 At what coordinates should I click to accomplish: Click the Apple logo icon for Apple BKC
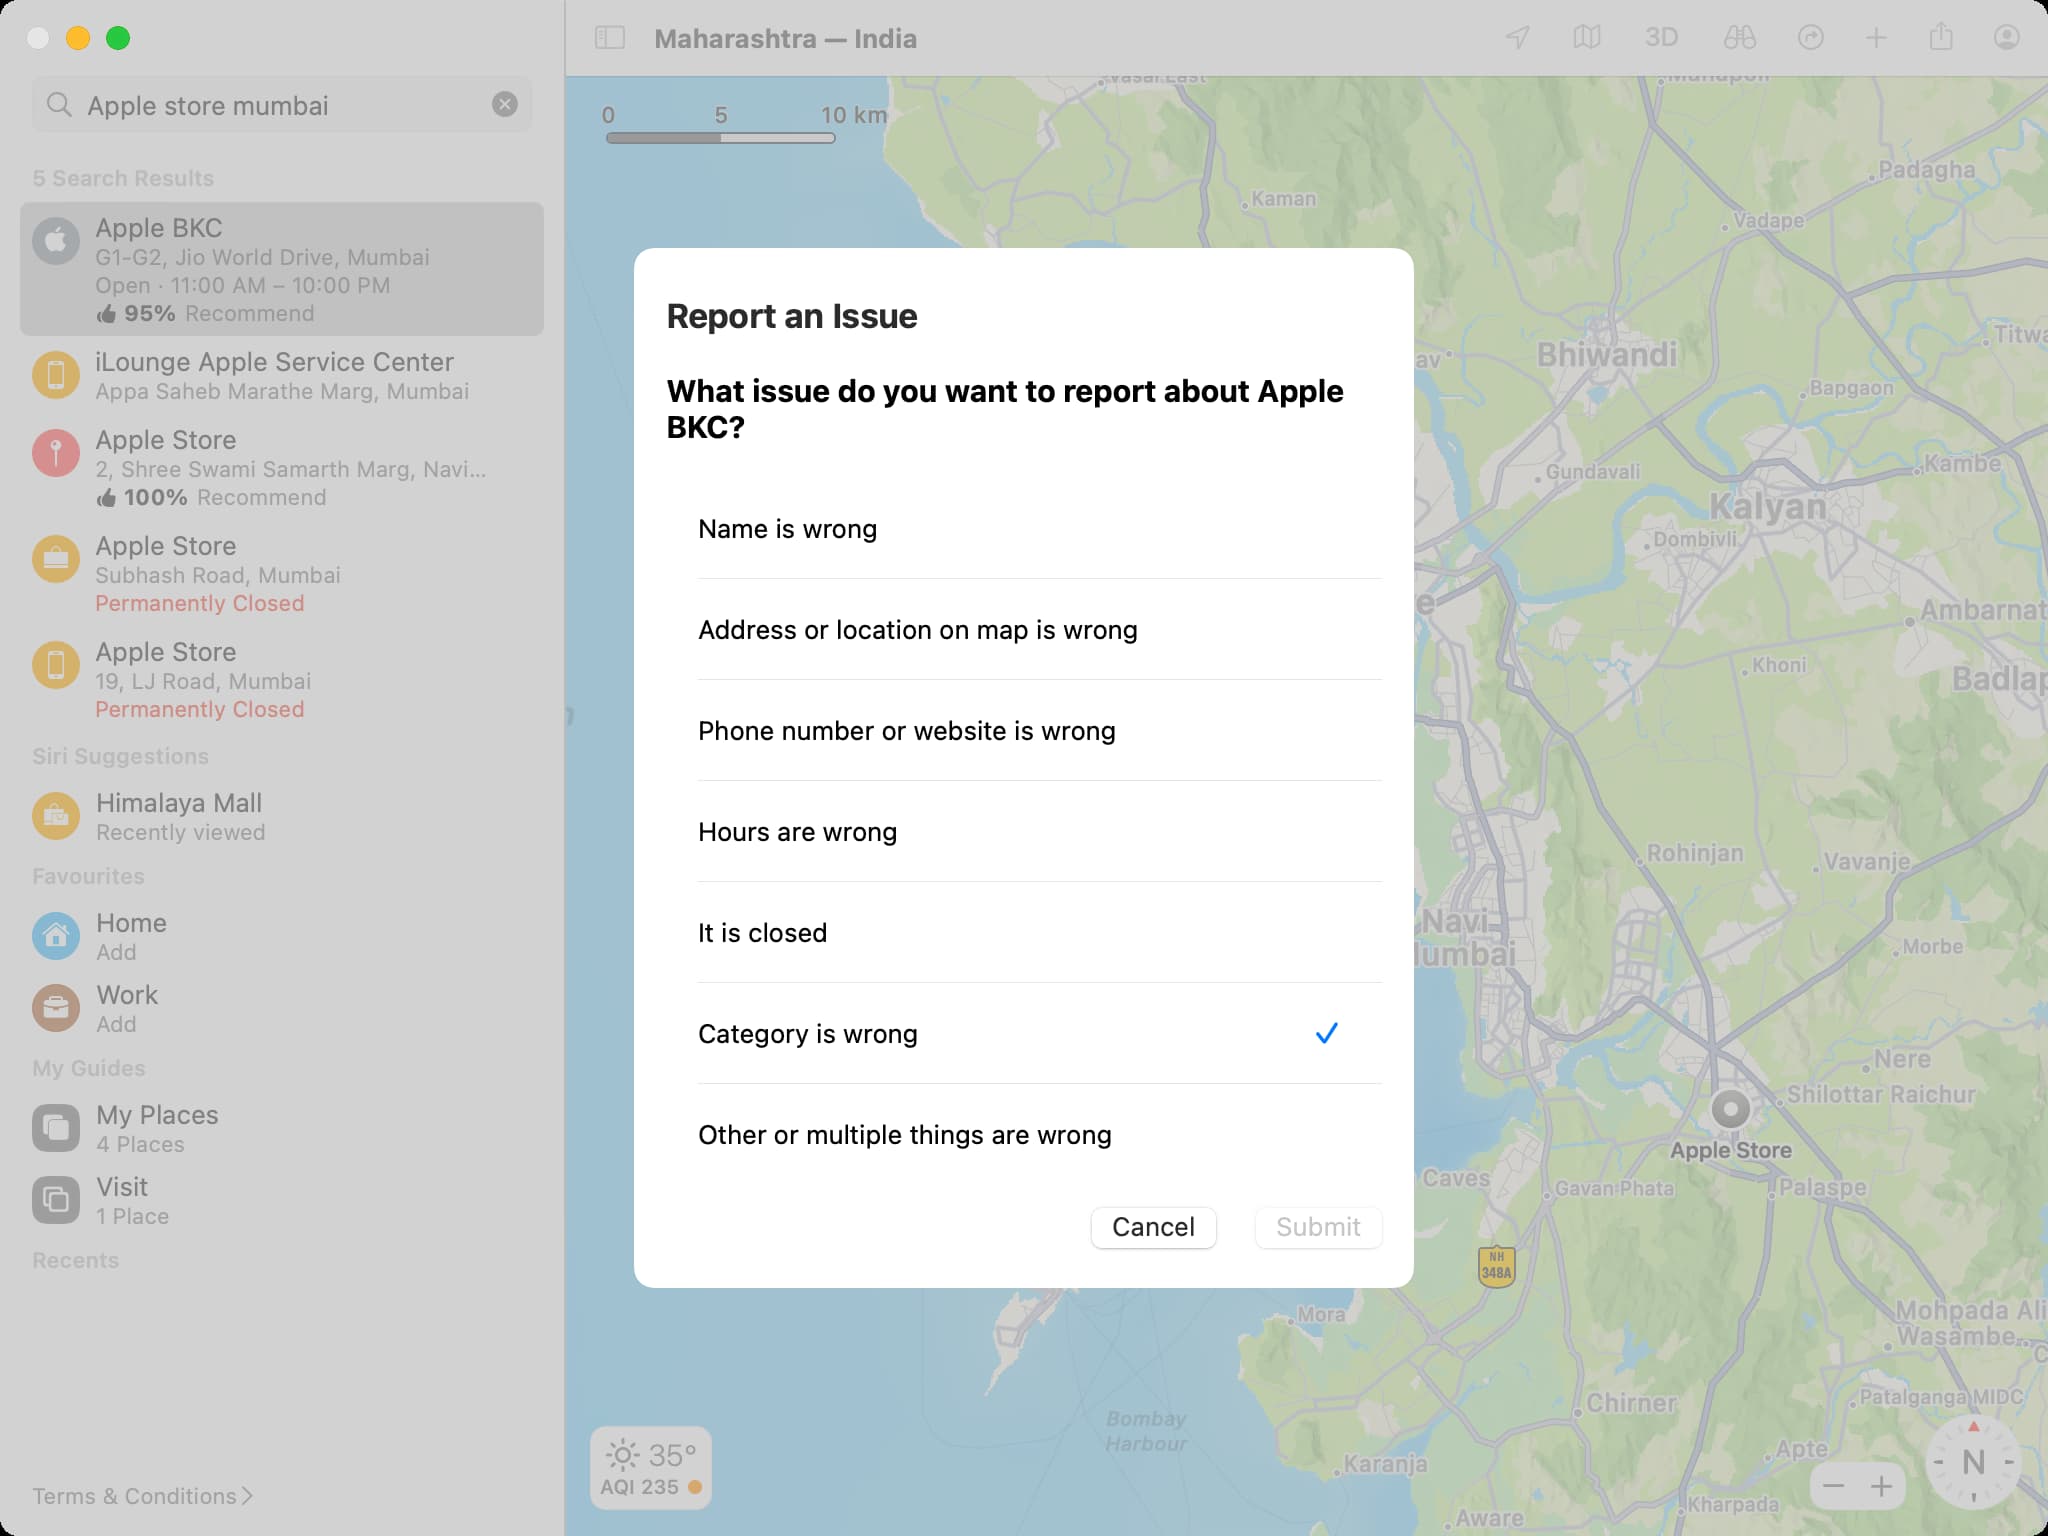pyautogui.click(x=56, y=241)
